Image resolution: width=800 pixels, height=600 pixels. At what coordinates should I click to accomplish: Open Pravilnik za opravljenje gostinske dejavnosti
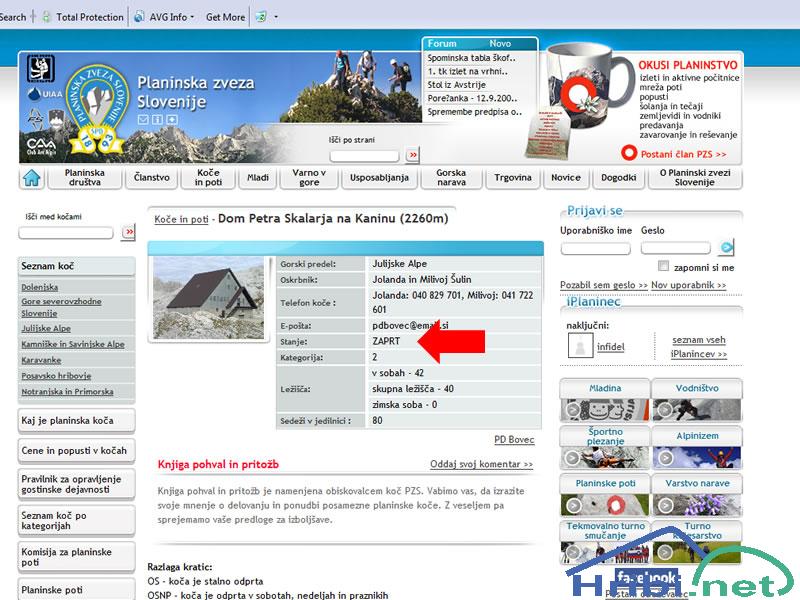(77, 484)
